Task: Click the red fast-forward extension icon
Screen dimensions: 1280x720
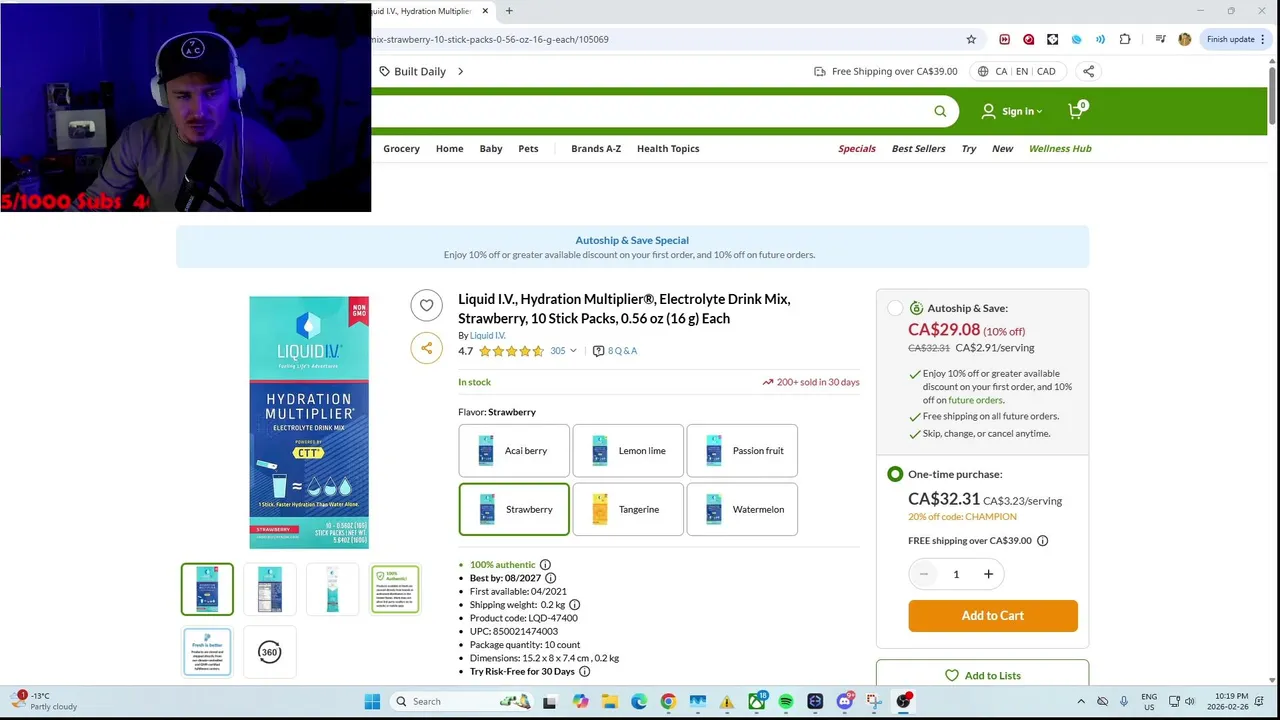Action: point(1004,39)
